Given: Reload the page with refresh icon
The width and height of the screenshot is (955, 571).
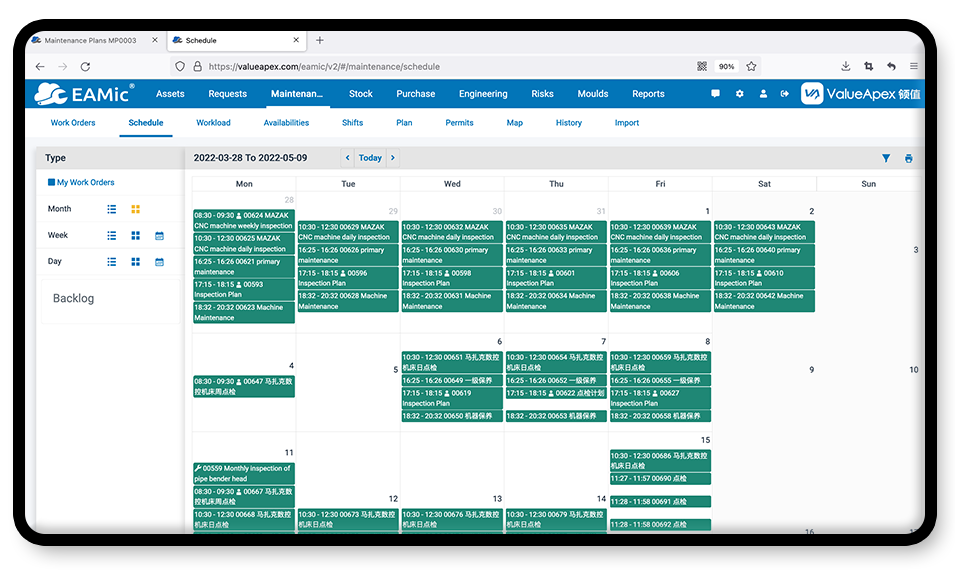Looking at the screenshot, I should (x=85, y=66).
